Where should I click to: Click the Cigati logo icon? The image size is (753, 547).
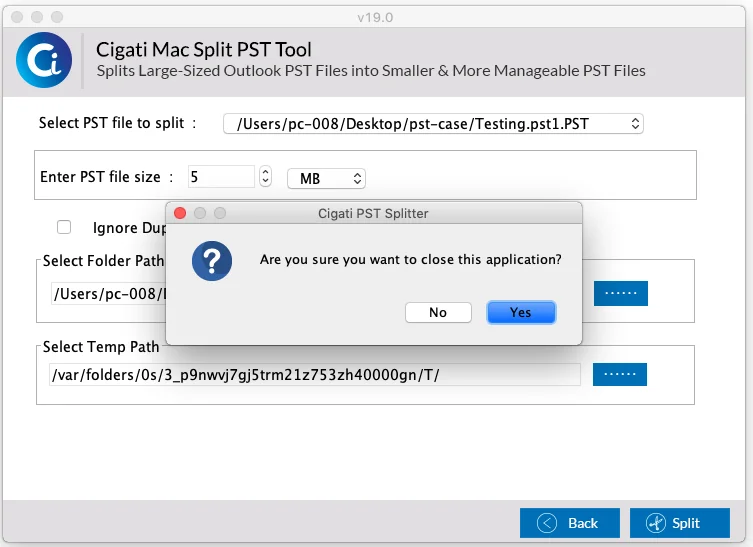click(x=44, y=60)
